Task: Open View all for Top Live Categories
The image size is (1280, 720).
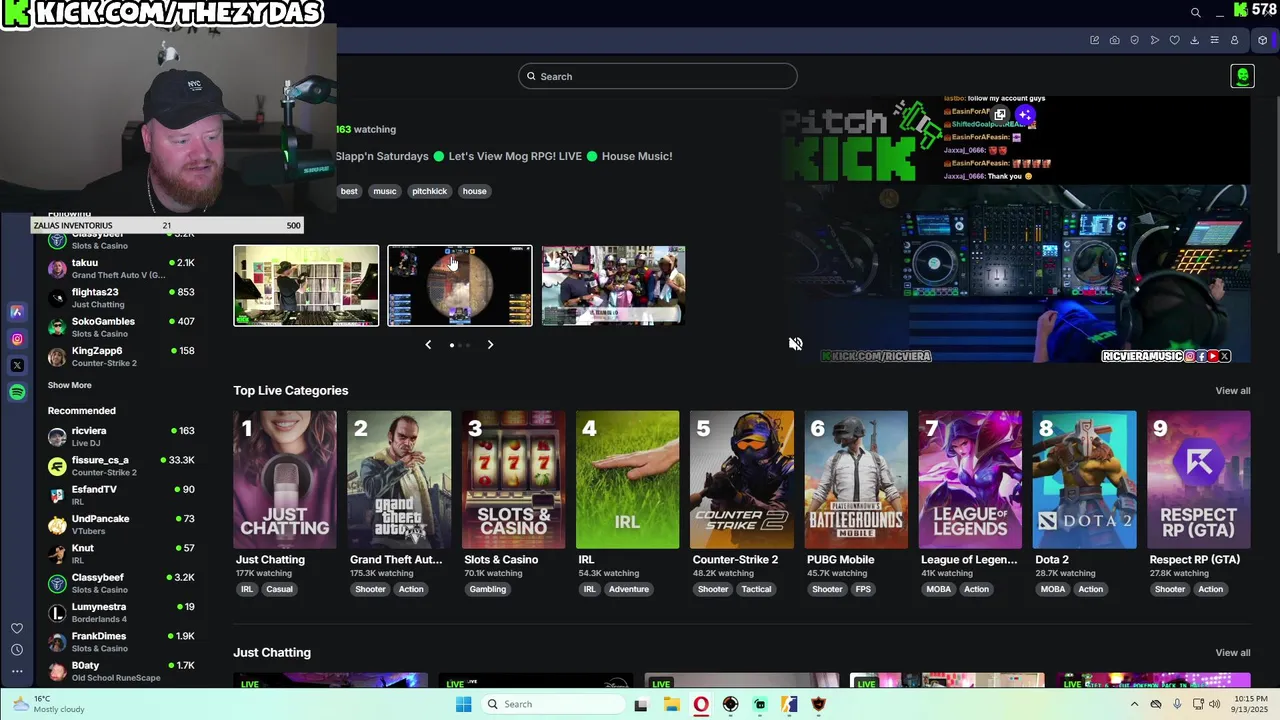Action: tap(1232, 391)
